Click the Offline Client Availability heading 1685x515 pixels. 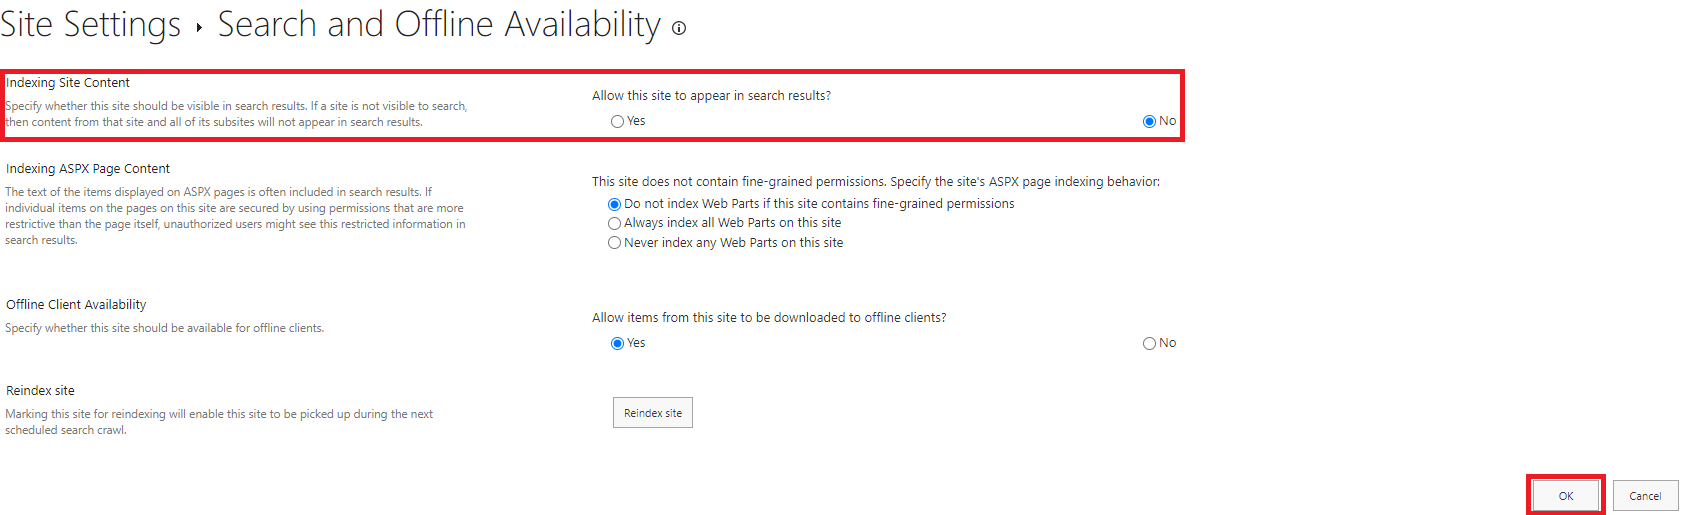click(x=76, y=305)
